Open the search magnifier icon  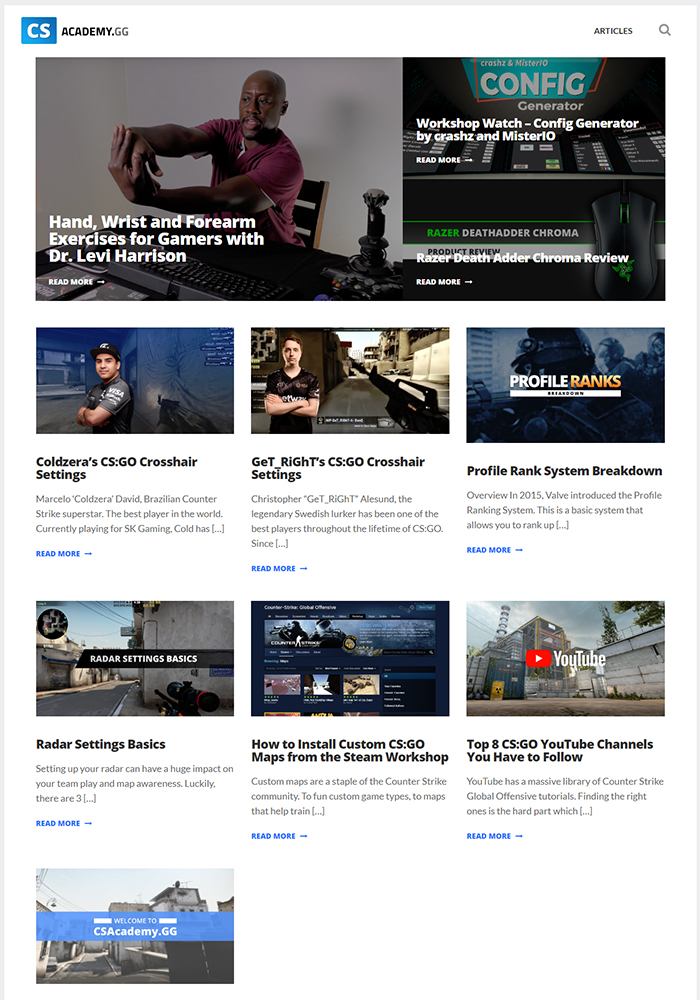coord(664,30)
